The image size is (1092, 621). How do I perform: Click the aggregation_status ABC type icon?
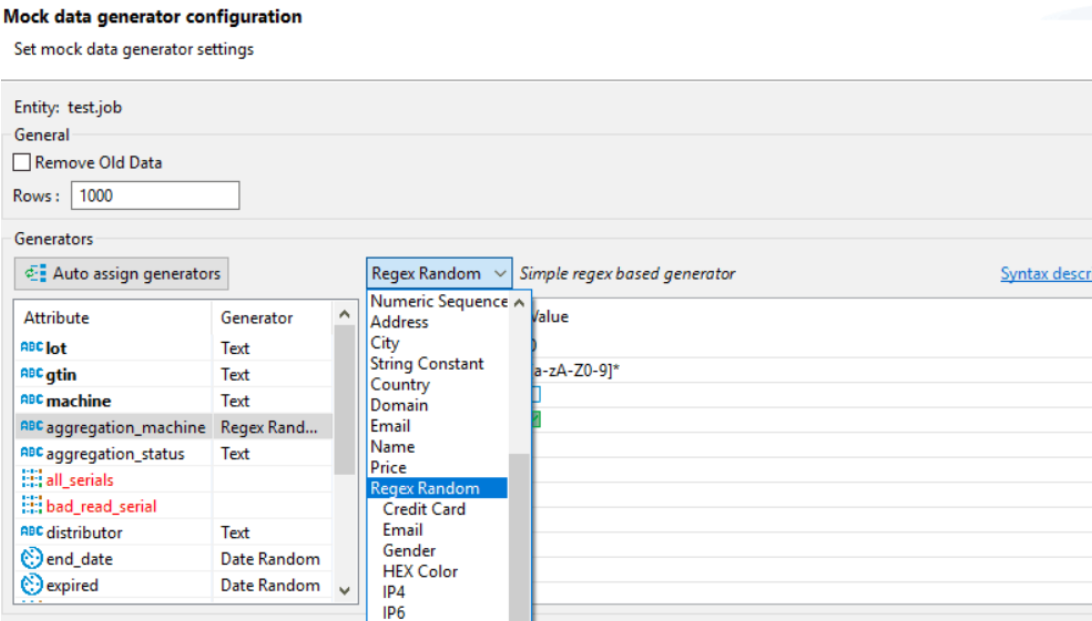tap(31, 453)
